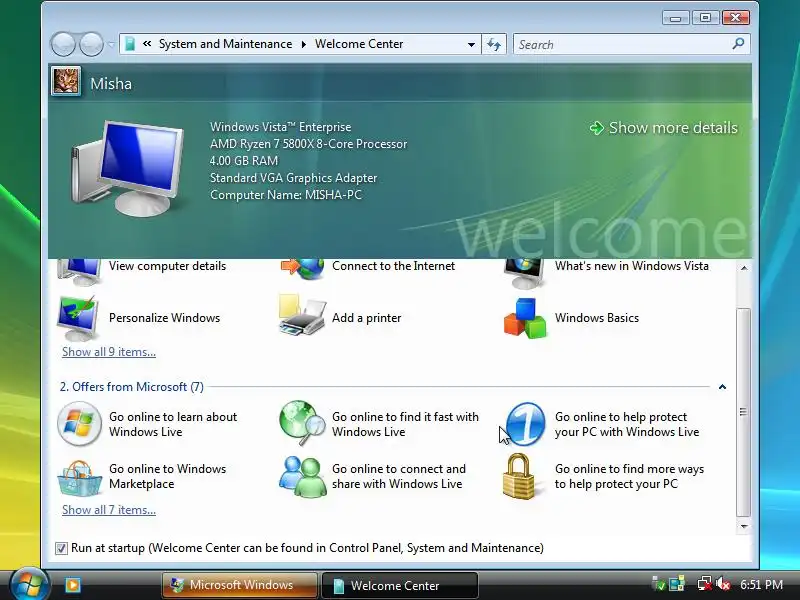Image resolution: width=800 pixels, height=600 pixels.
Task: Switch to Microsoft Windows taskbar button
Action: (240, 585)
